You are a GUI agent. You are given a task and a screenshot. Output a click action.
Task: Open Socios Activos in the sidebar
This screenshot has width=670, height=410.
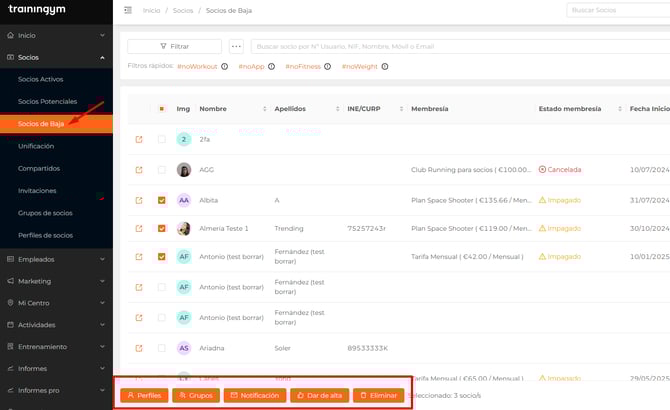41,79
